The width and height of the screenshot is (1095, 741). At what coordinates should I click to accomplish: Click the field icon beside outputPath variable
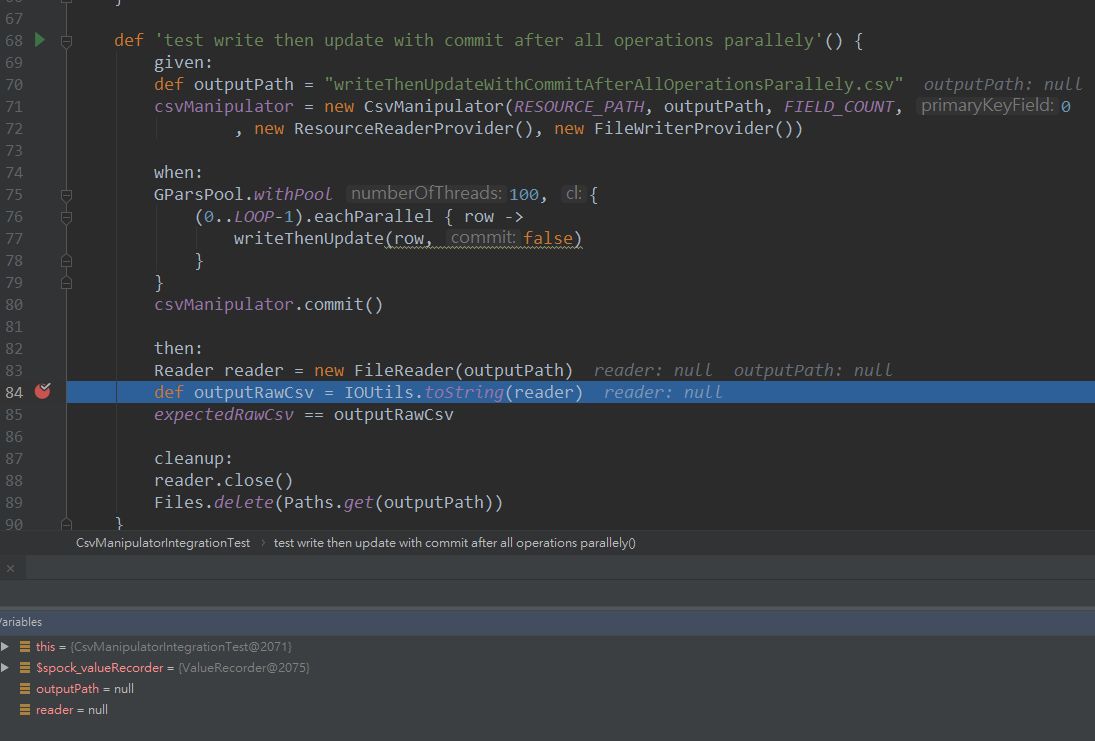(x=25, y=689)
